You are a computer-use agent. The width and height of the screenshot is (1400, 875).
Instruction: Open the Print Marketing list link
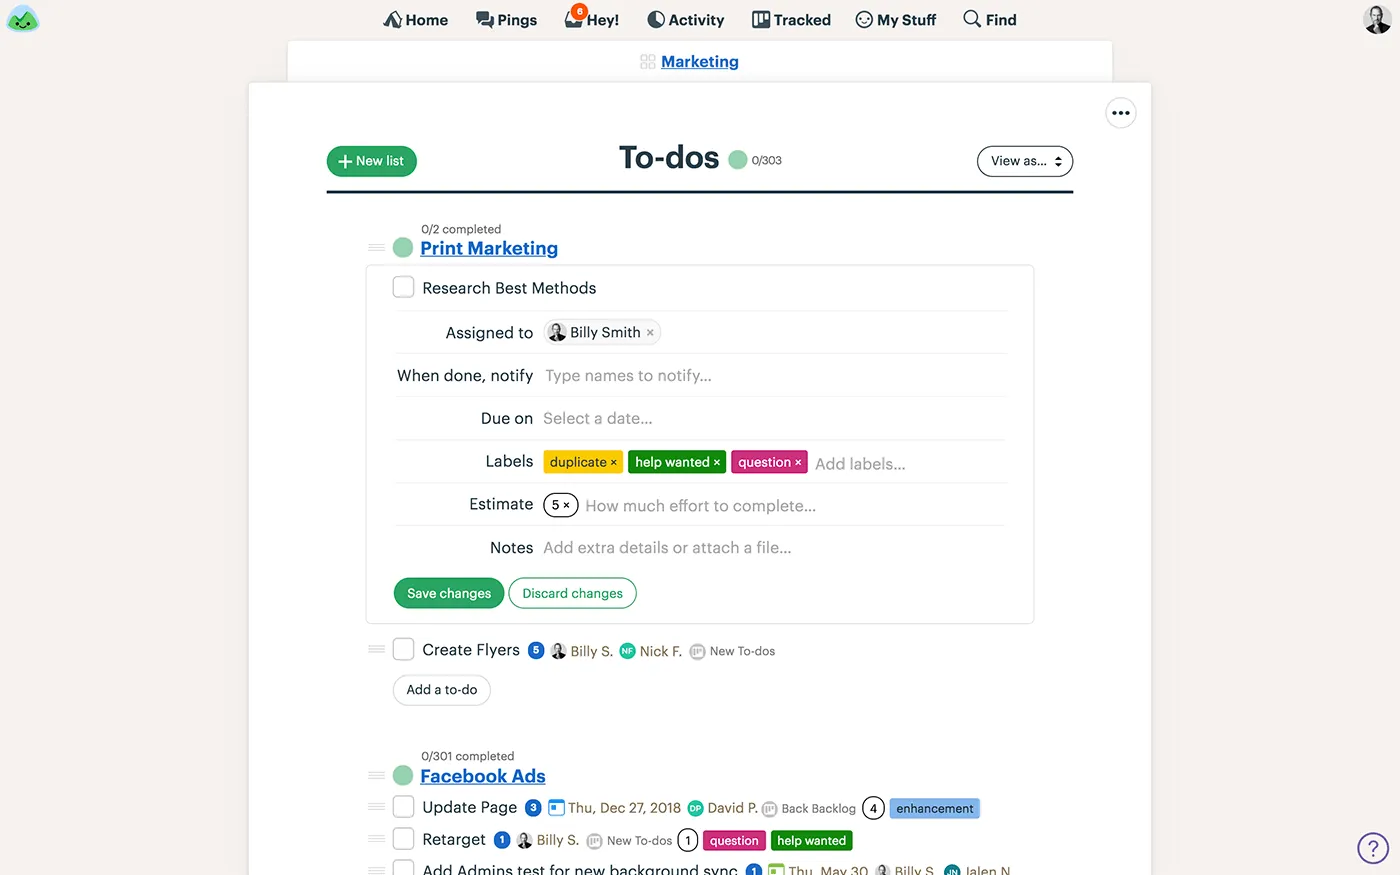489,248
